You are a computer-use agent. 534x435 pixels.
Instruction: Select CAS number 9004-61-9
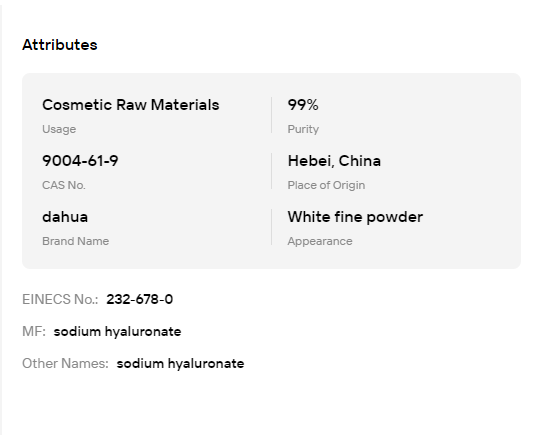[80, 161]
